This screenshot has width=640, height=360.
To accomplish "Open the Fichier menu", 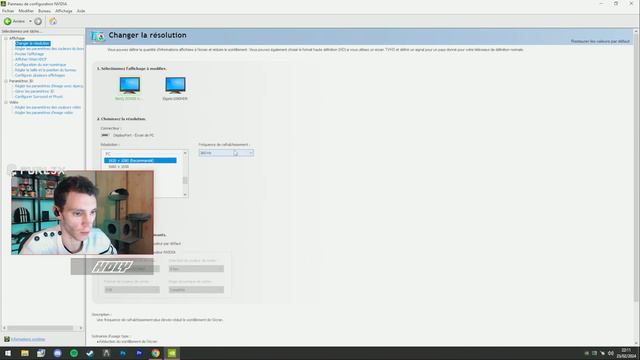I will pos(8,11).
